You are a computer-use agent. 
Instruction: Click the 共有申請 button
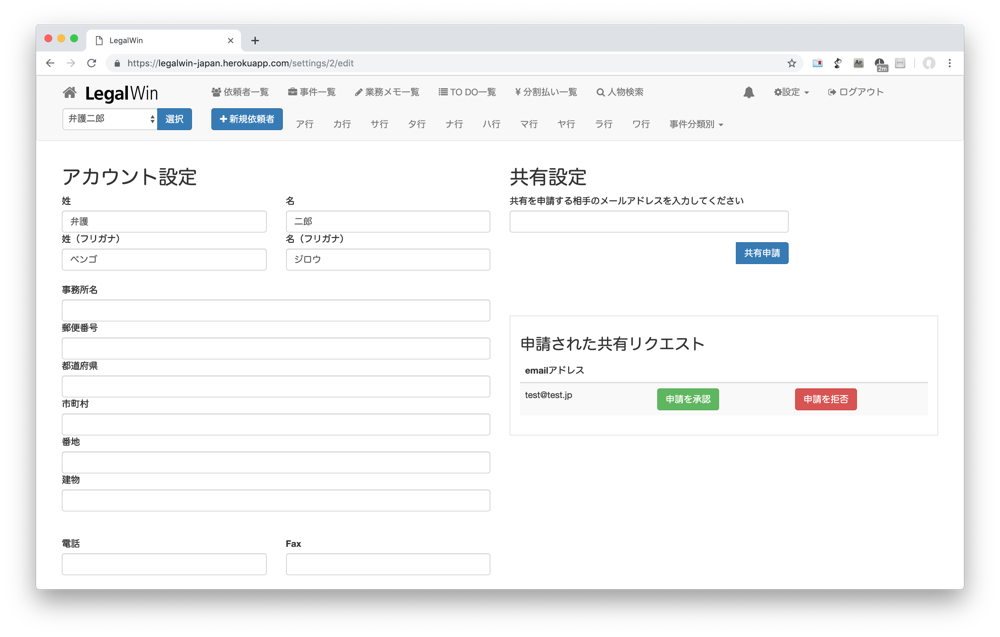pos(762,254)
